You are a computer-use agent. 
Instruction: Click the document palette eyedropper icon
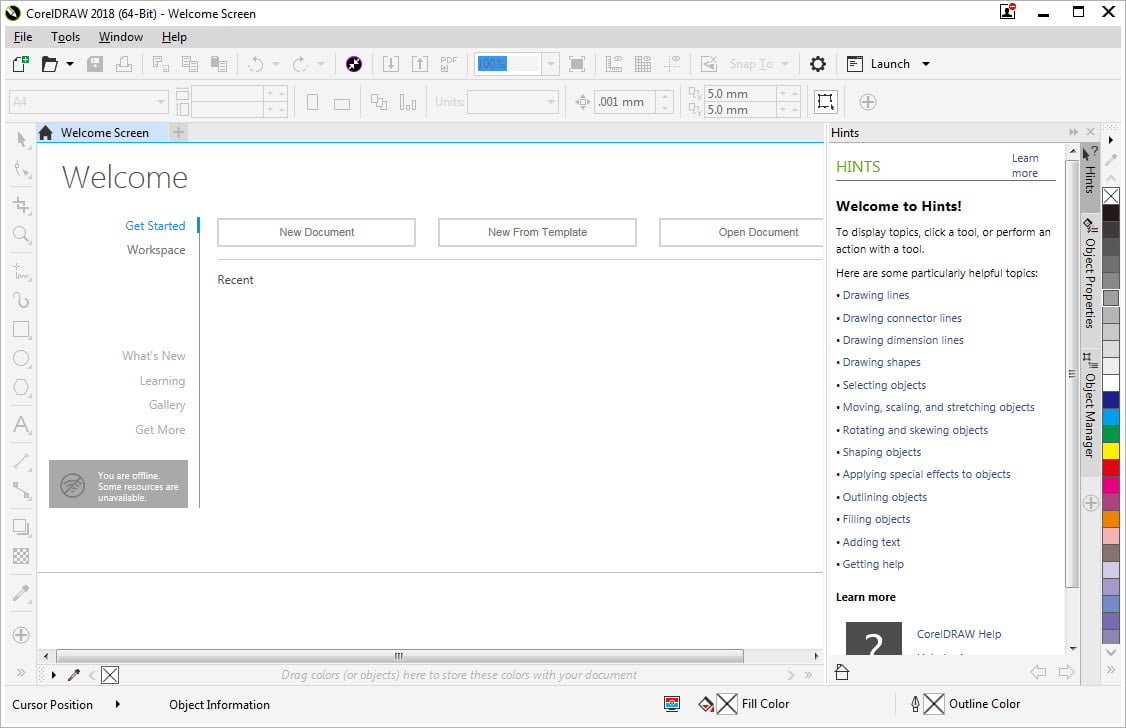pyautogui.click(x=74, y=675)
